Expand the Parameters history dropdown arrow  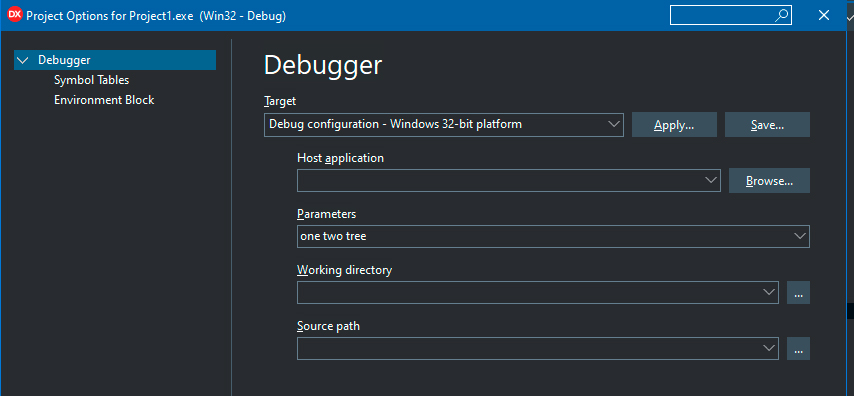[x=800, y=236]
